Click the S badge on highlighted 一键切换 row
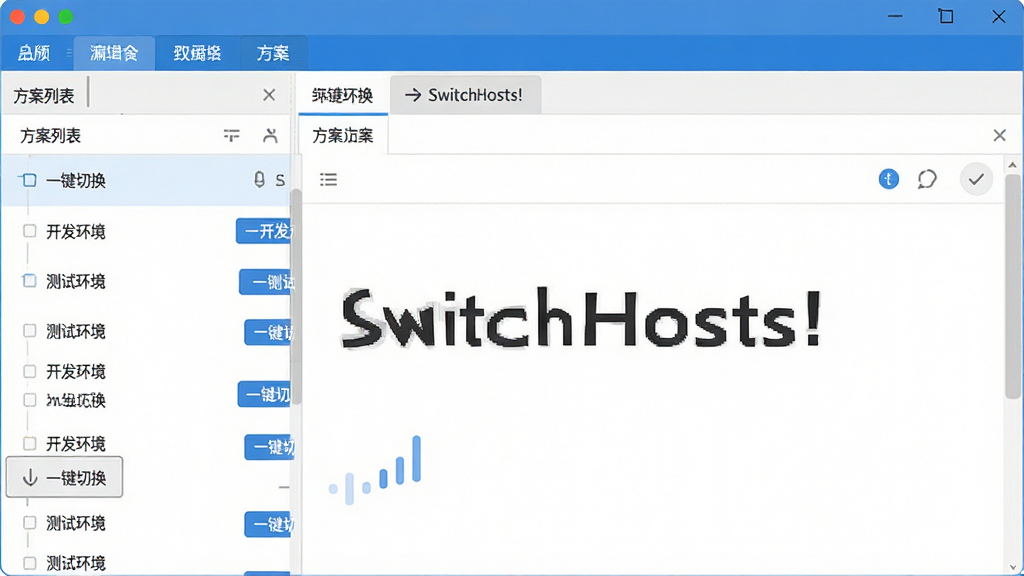This screenshot has height=576, width=1024. click(x=280, y=180)
